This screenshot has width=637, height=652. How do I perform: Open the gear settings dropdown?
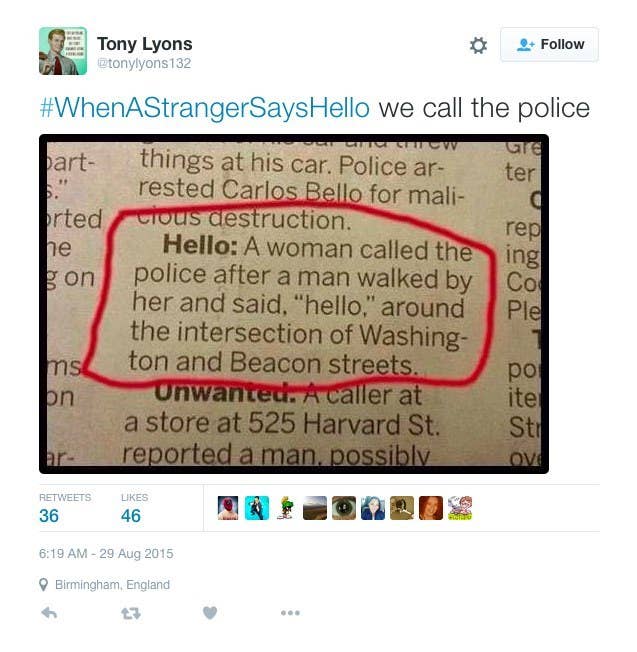click(478, 45)
